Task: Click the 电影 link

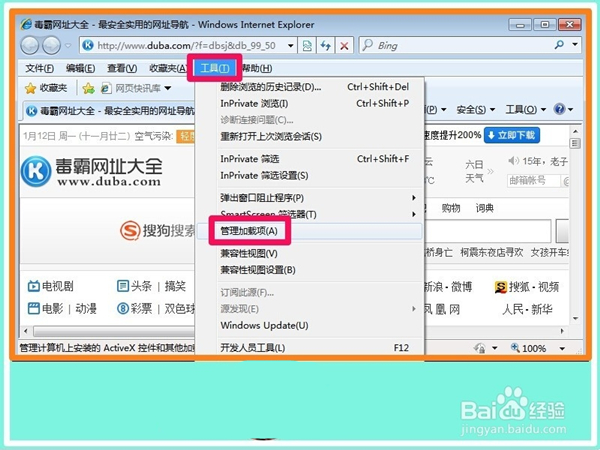Action: tap(46, 308)
